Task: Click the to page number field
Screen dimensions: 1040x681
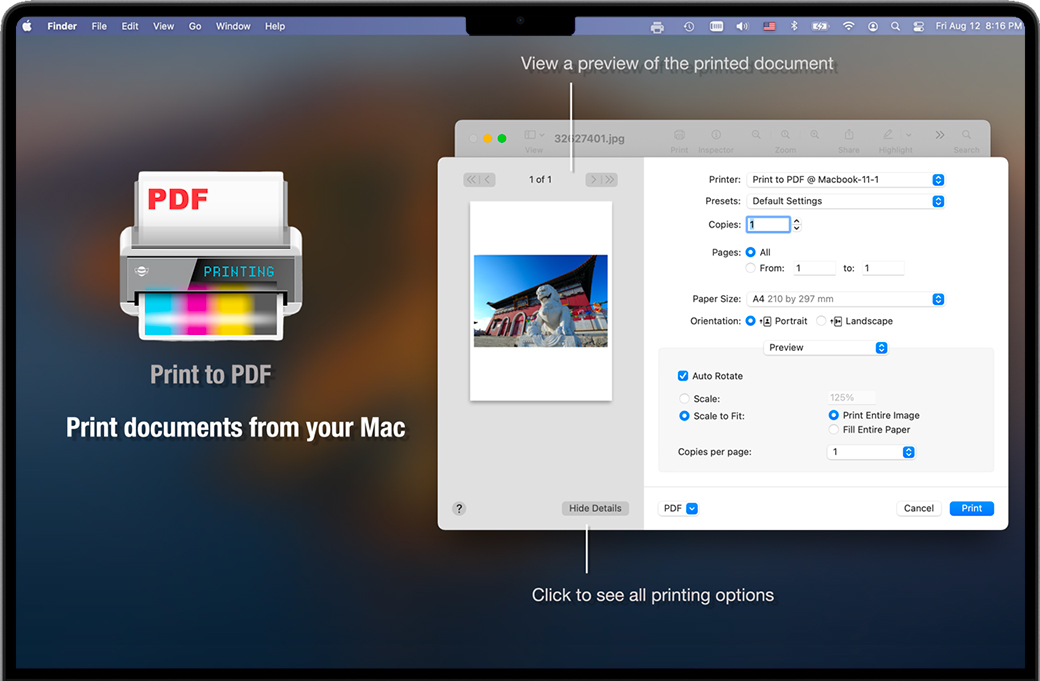Action: (883, 268)
